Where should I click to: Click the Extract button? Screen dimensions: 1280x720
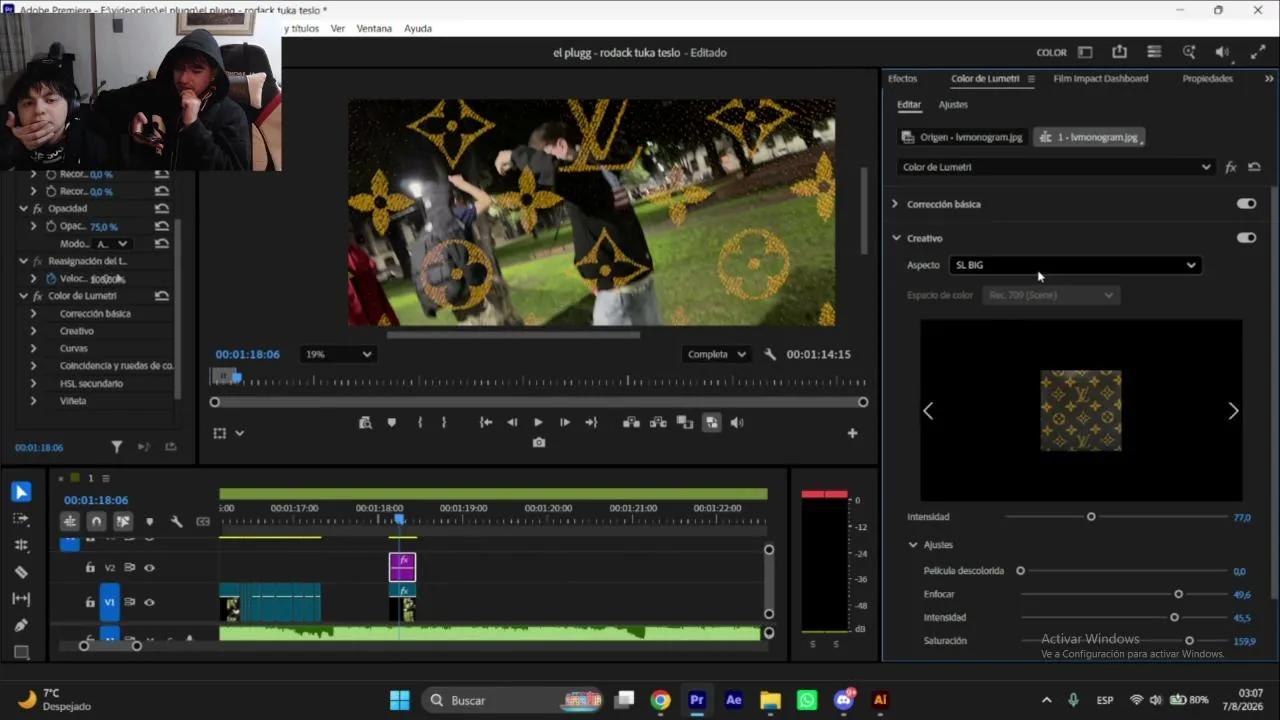pyautogui.click(x=658, y=423)
